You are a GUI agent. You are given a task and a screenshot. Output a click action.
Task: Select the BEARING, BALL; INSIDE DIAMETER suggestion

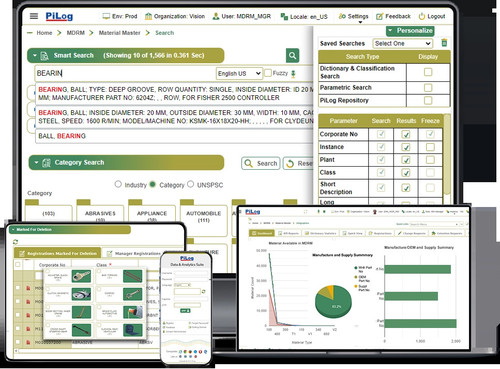click(x=175, y=117)
